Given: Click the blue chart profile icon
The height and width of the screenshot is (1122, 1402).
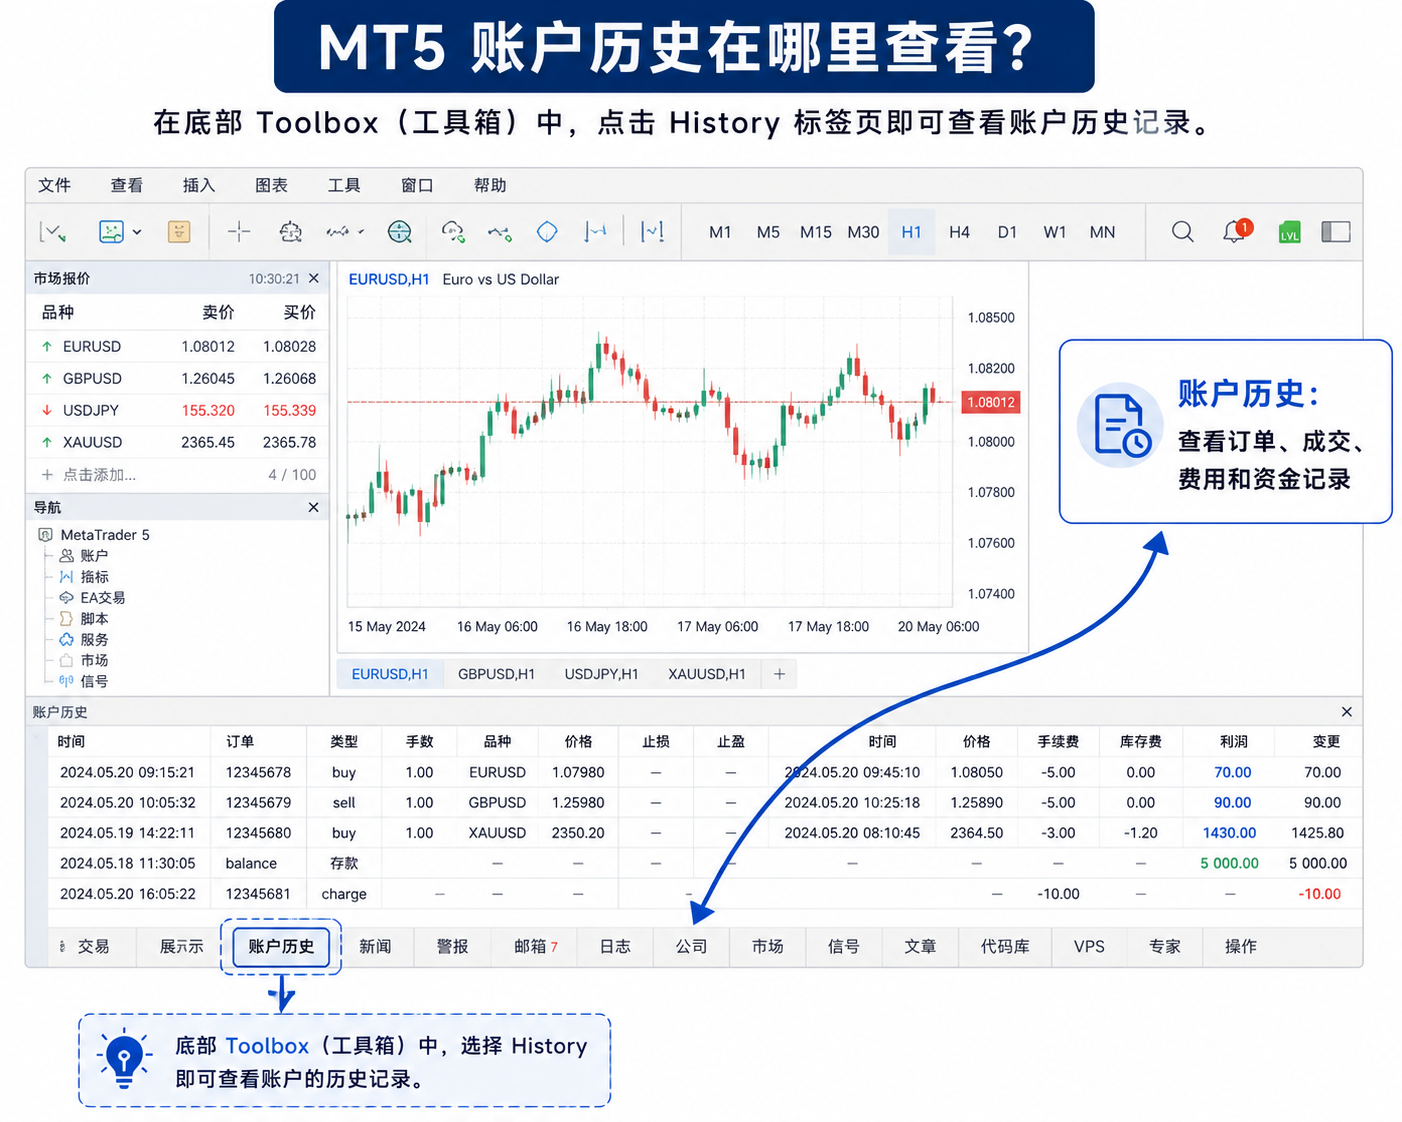Looking at the screenshot, I should [111, 232].
